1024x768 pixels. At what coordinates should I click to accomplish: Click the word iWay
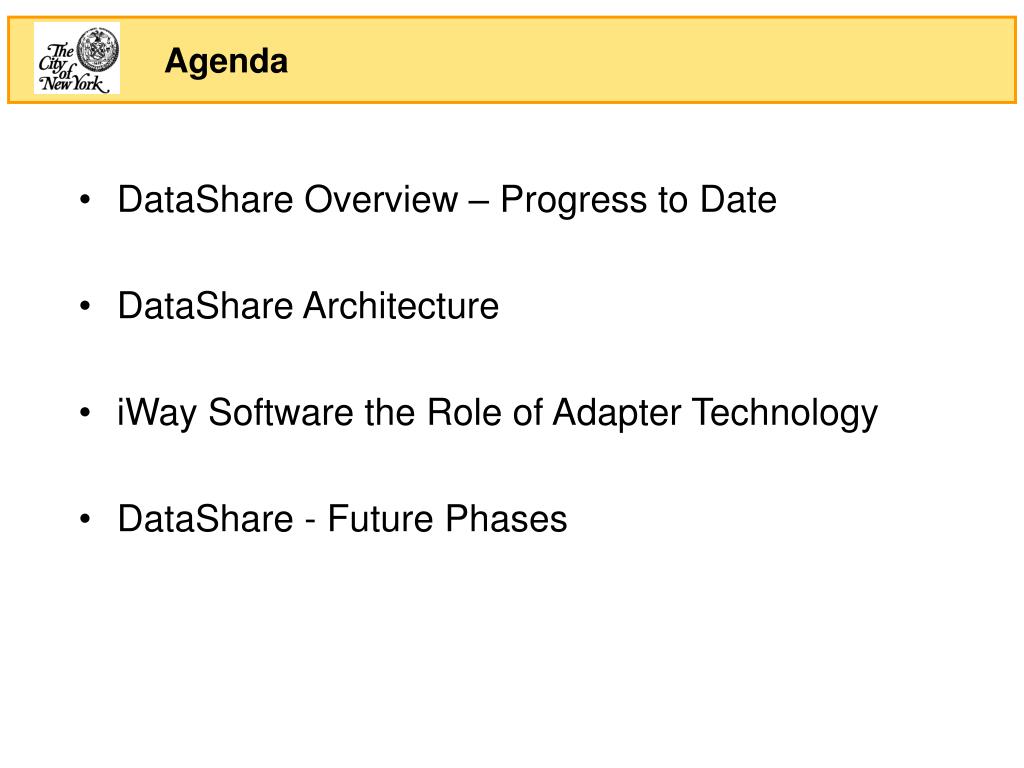[x=157, y=414]
